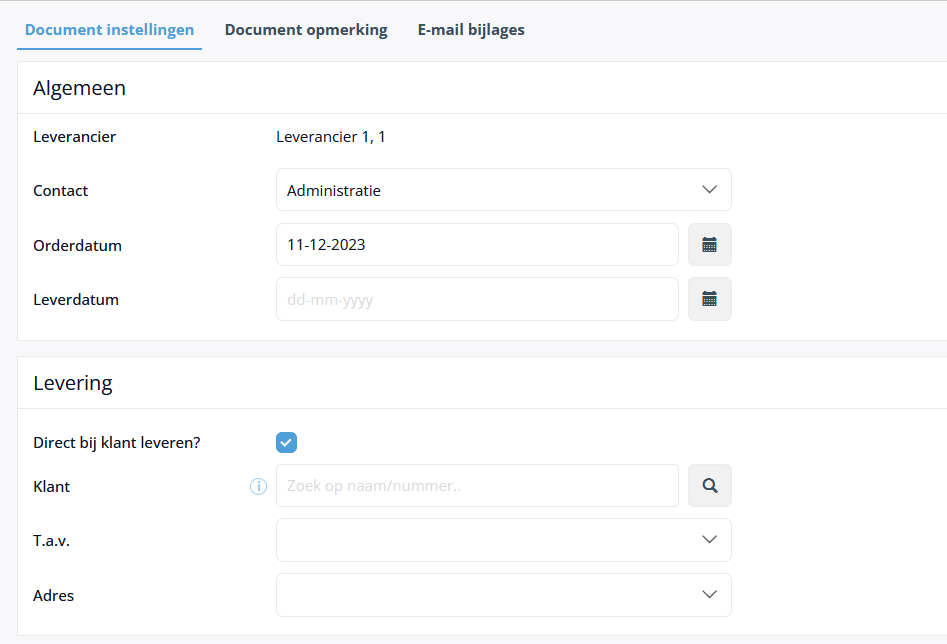Viewport: 947px width, 644px height.
Task: Uncheck Direct bij klant leveren checkbox
Action: [x=286, y=442]
